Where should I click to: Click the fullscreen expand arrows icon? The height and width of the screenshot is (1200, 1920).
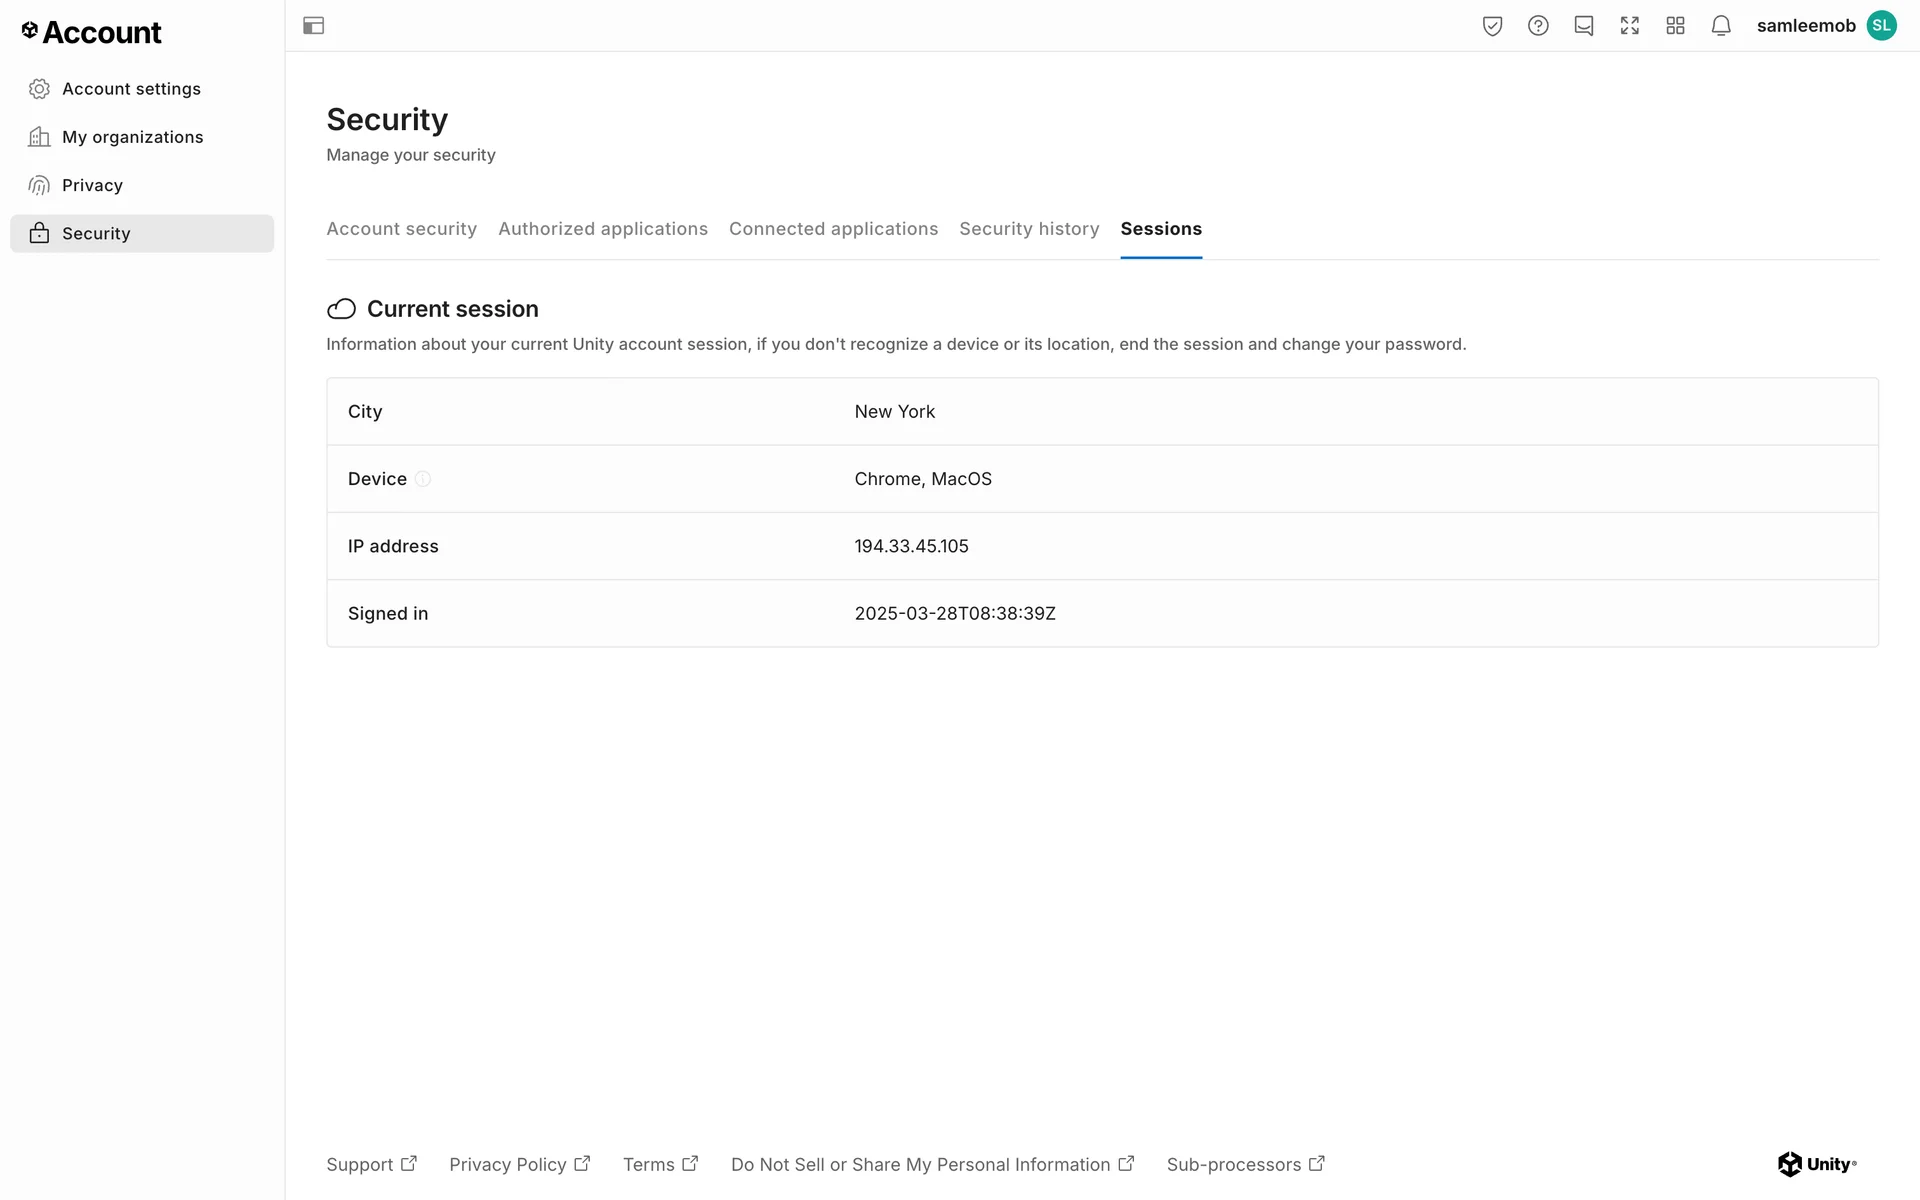pos(1630,26)
